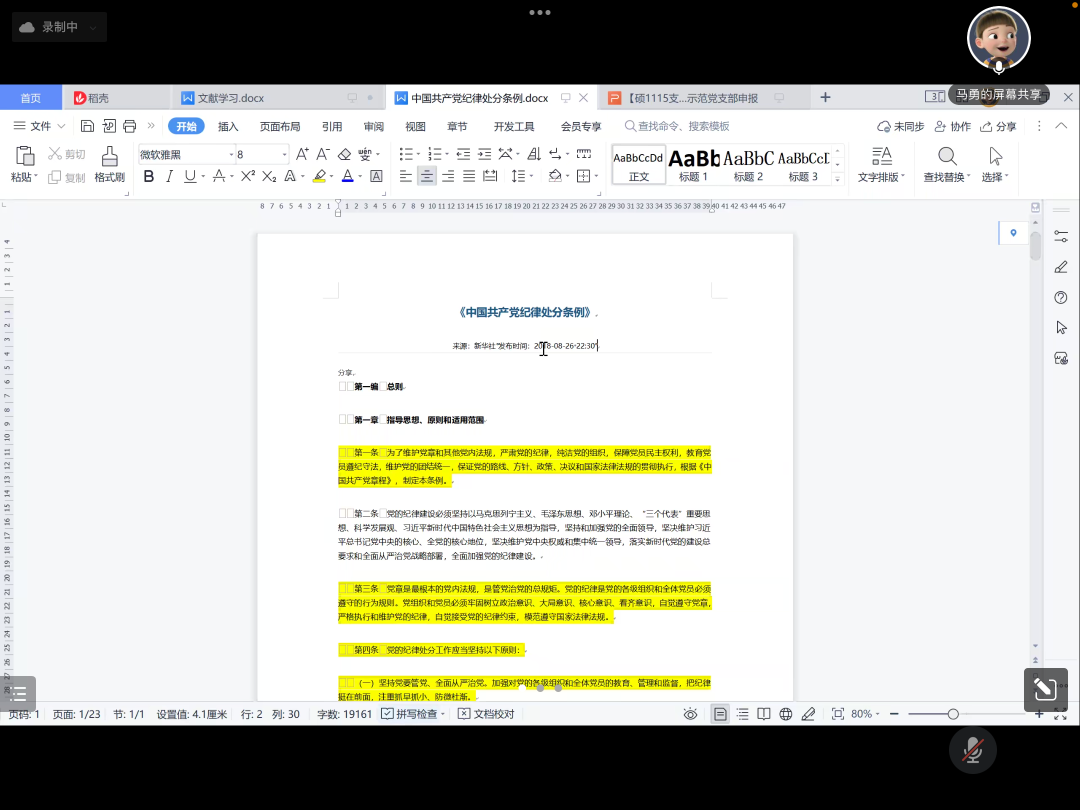Click the superscript X² icon

pyautogui.click(x=247, y=177)
